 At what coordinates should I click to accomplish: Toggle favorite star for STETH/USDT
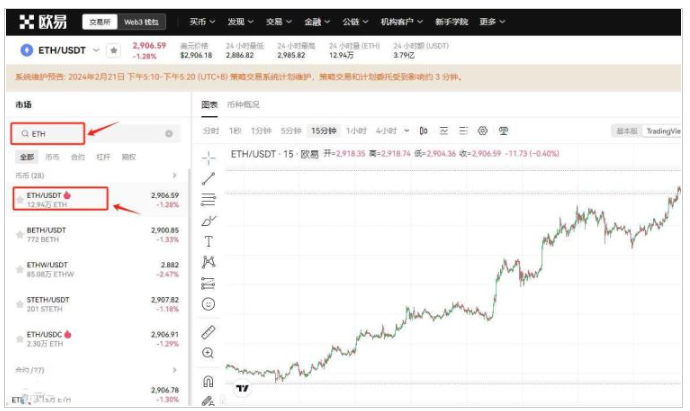19,304
